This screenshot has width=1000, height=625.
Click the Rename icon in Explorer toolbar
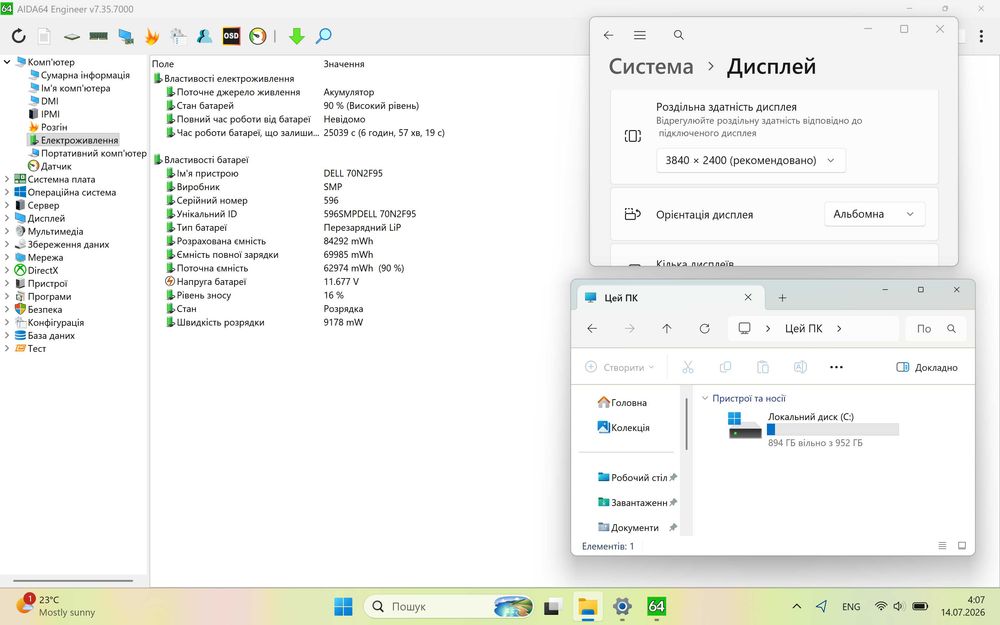pyautogui.click(x=800, y=367)
